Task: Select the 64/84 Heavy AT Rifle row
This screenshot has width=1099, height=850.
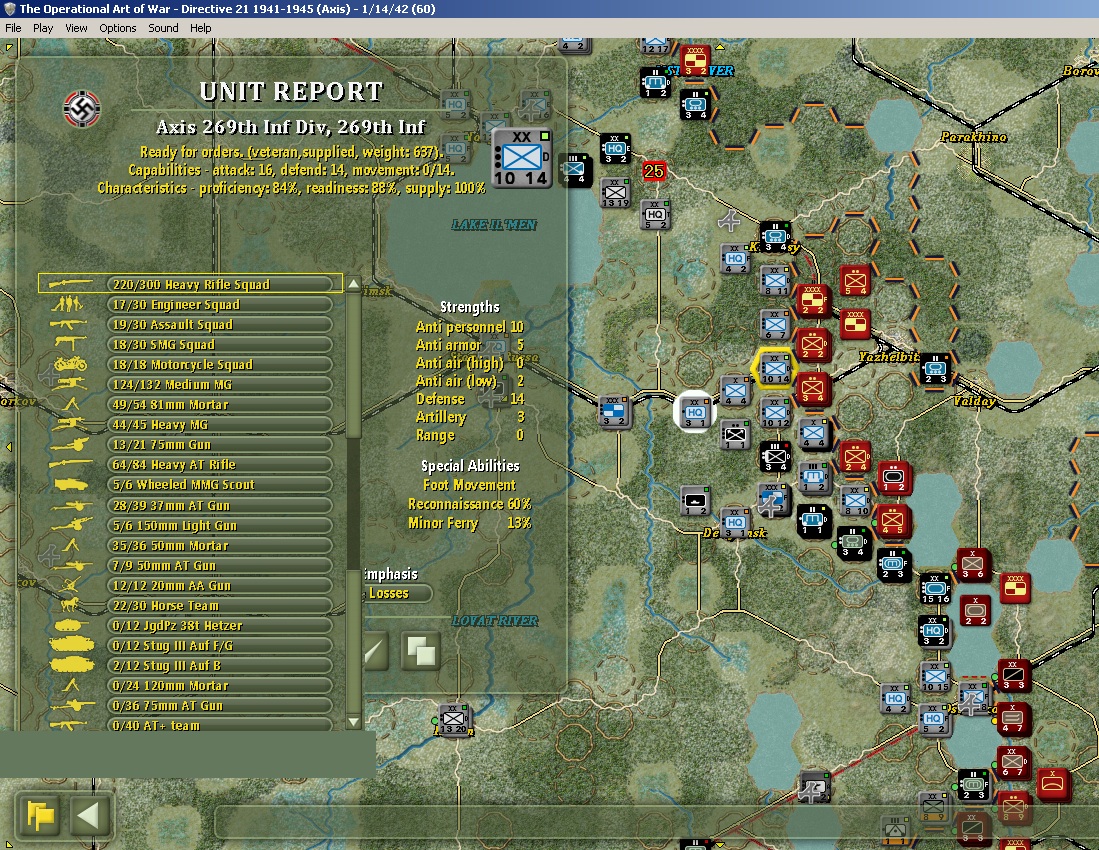Action: 219,464
